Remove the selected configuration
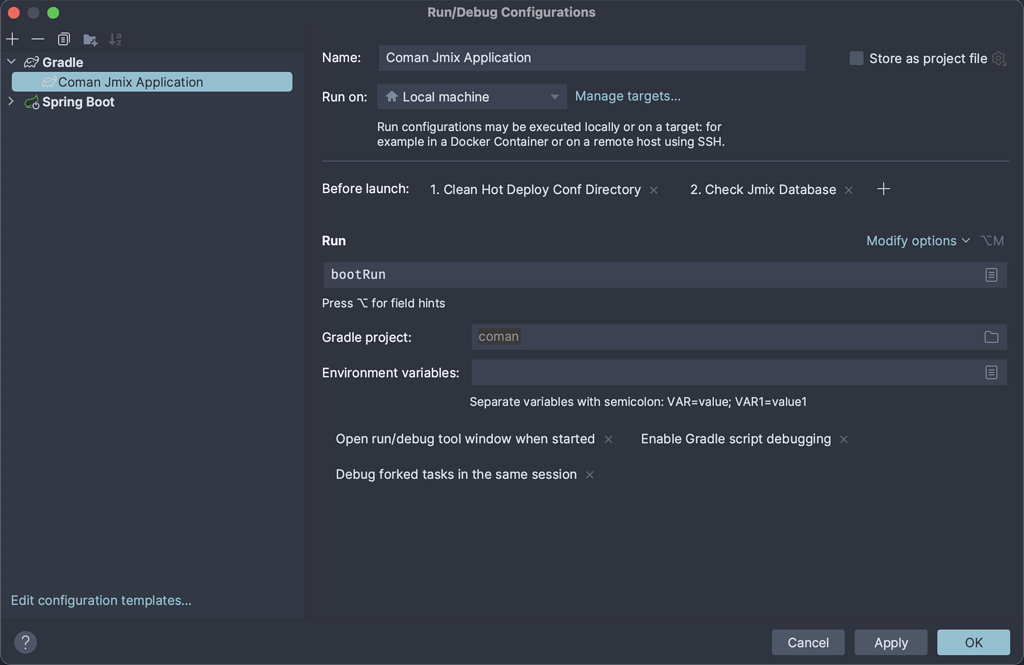The width and height of the screenshot is (1024, 665). coord(37,39)
